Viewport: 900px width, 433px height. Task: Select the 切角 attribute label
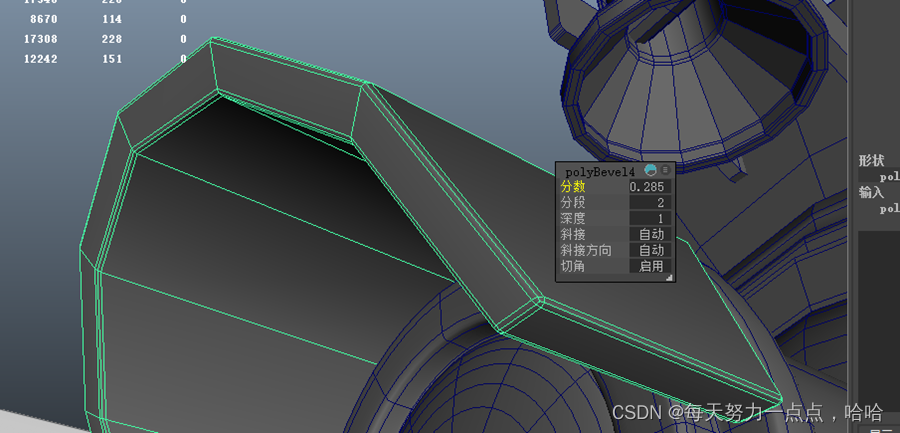coord(573,266)
